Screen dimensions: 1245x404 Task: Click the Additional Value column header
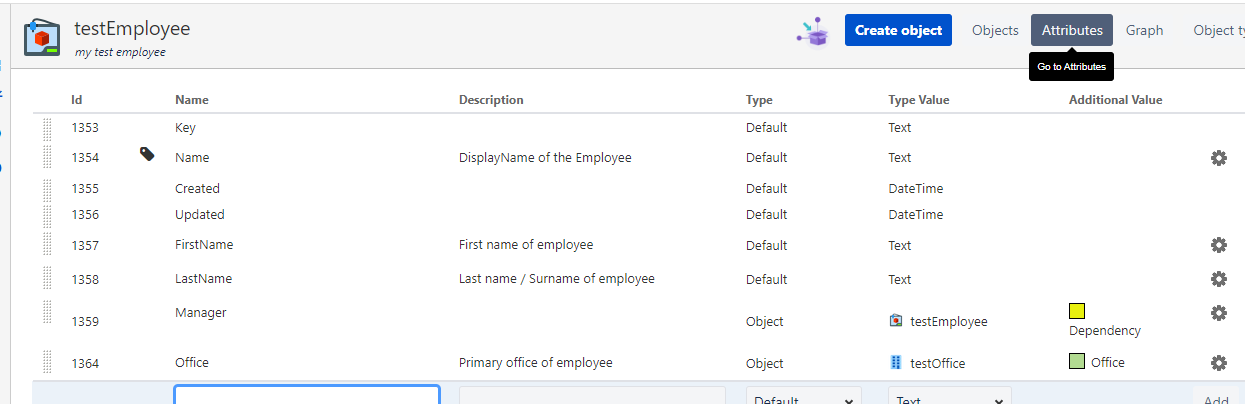pos(1116,100)
